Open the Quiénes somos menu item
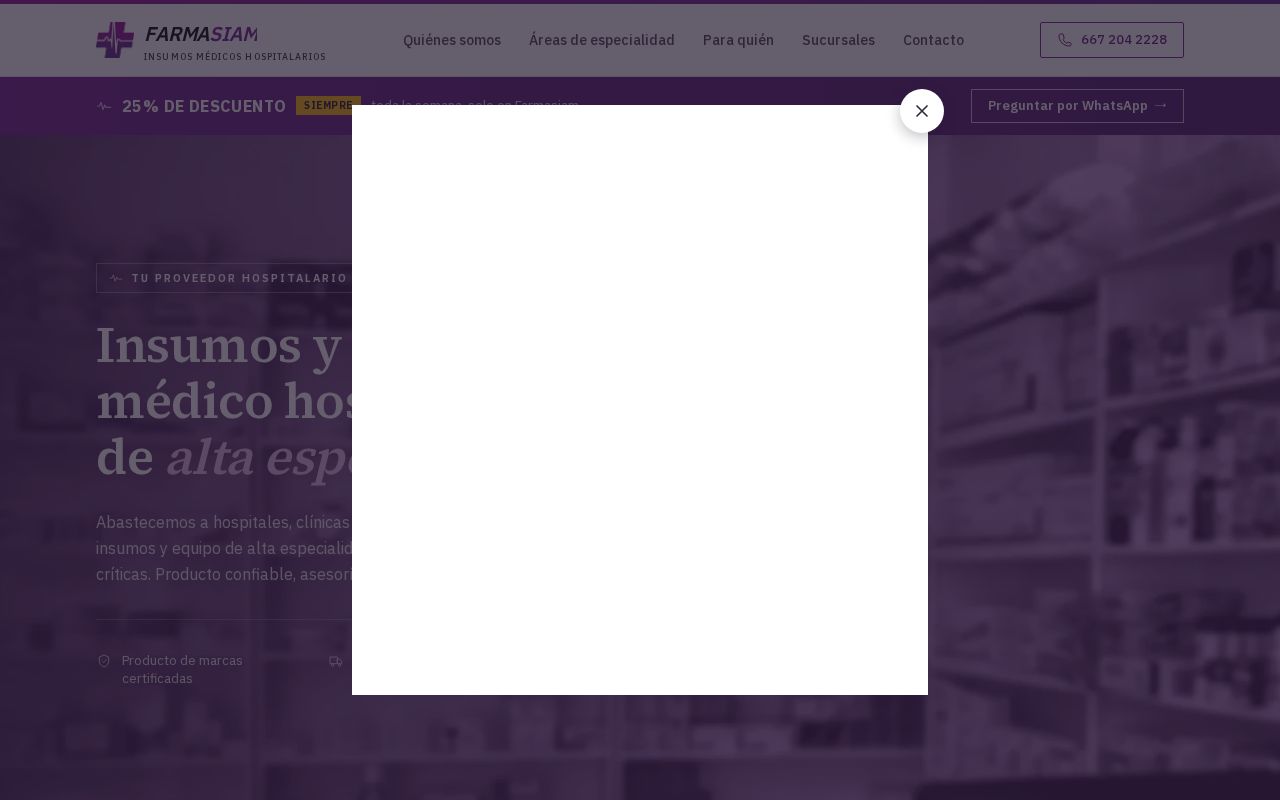Screen dimensions: 1280x800 click(x=452, y=40)
